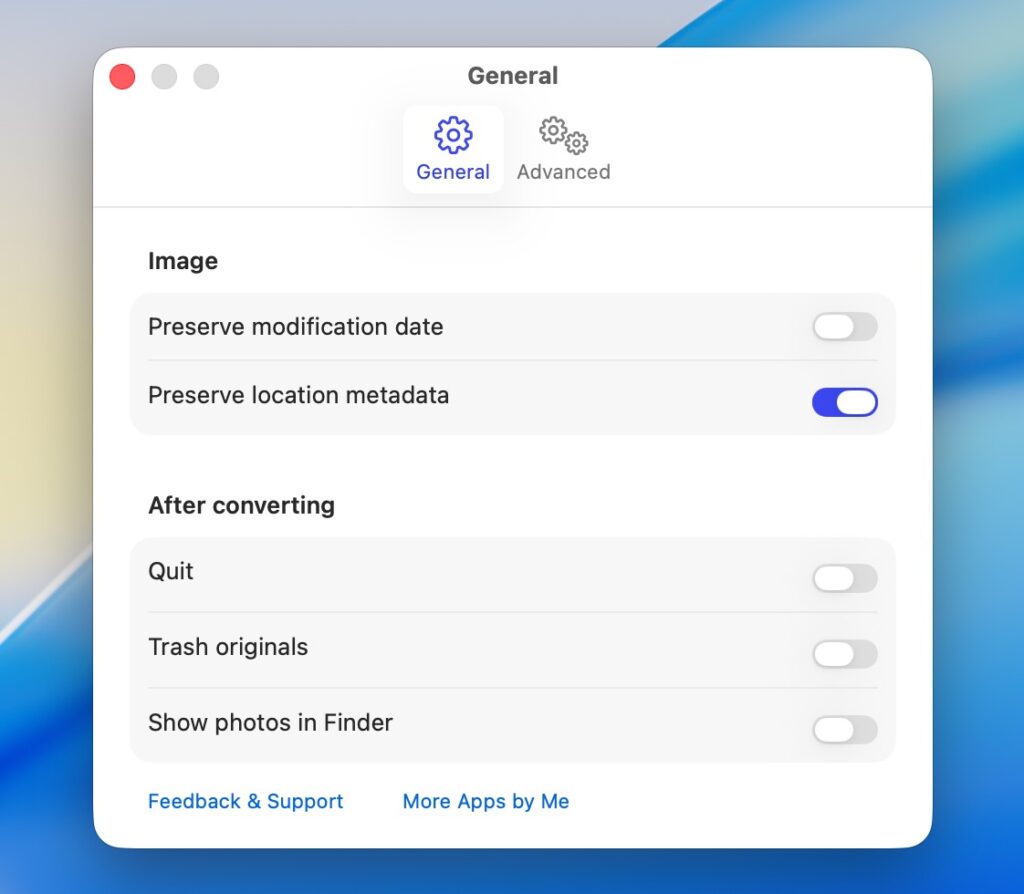Click the After converting section heading
The height and width of the screenshot is (894, 1024).
(x=242, y=505)
